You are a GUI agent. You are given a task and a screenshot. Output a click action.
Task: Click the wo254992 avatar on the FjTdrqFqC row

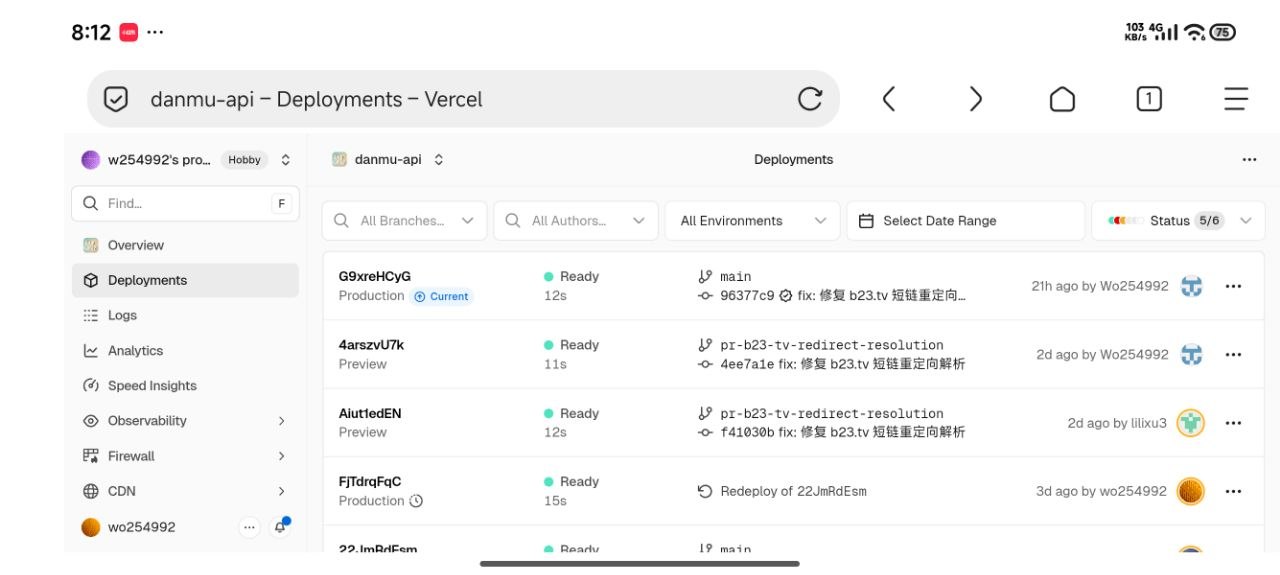tap(1190, 491)
